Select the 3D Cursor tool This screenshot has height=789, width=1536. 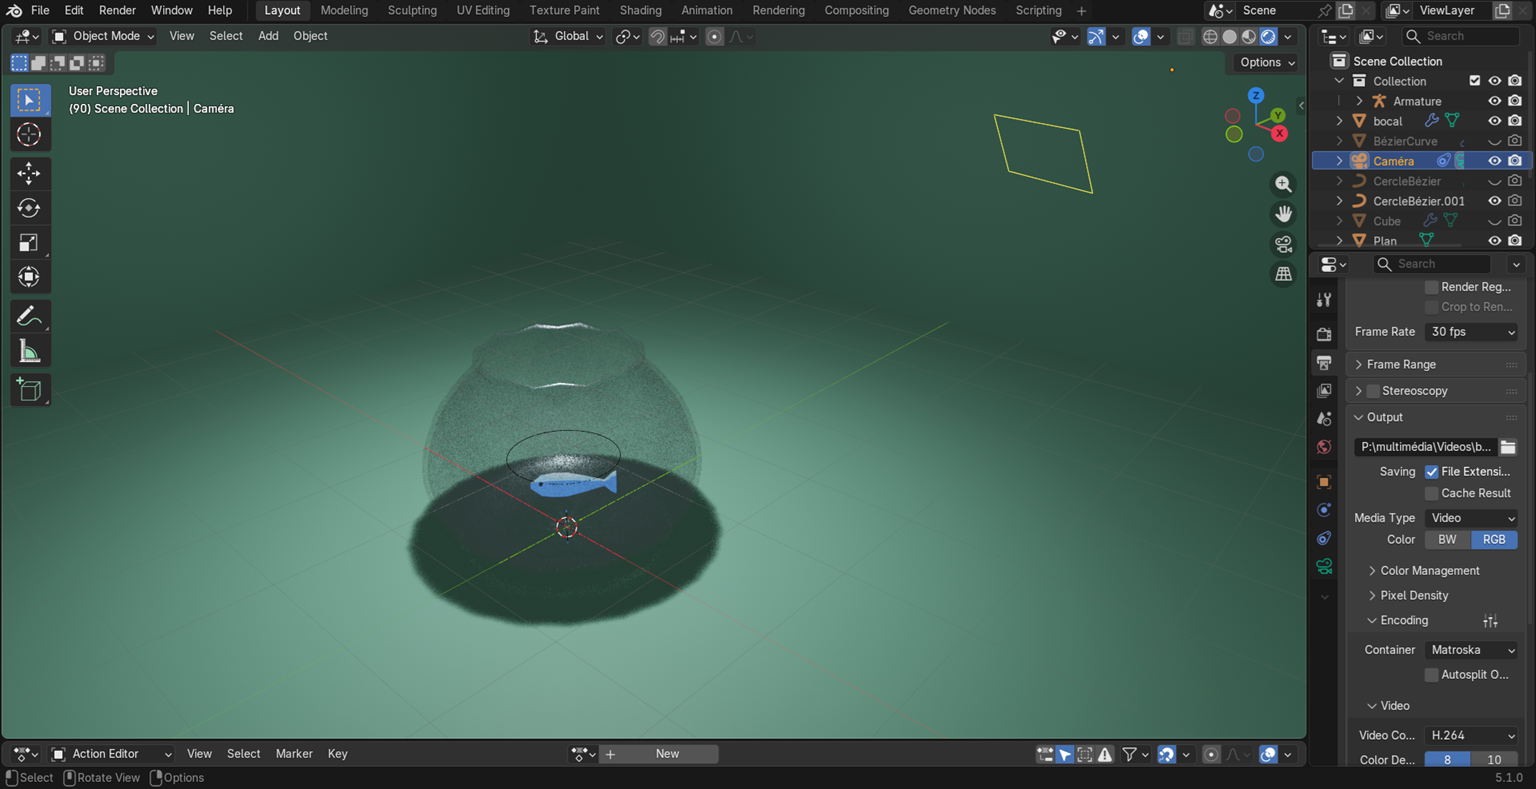28,135
